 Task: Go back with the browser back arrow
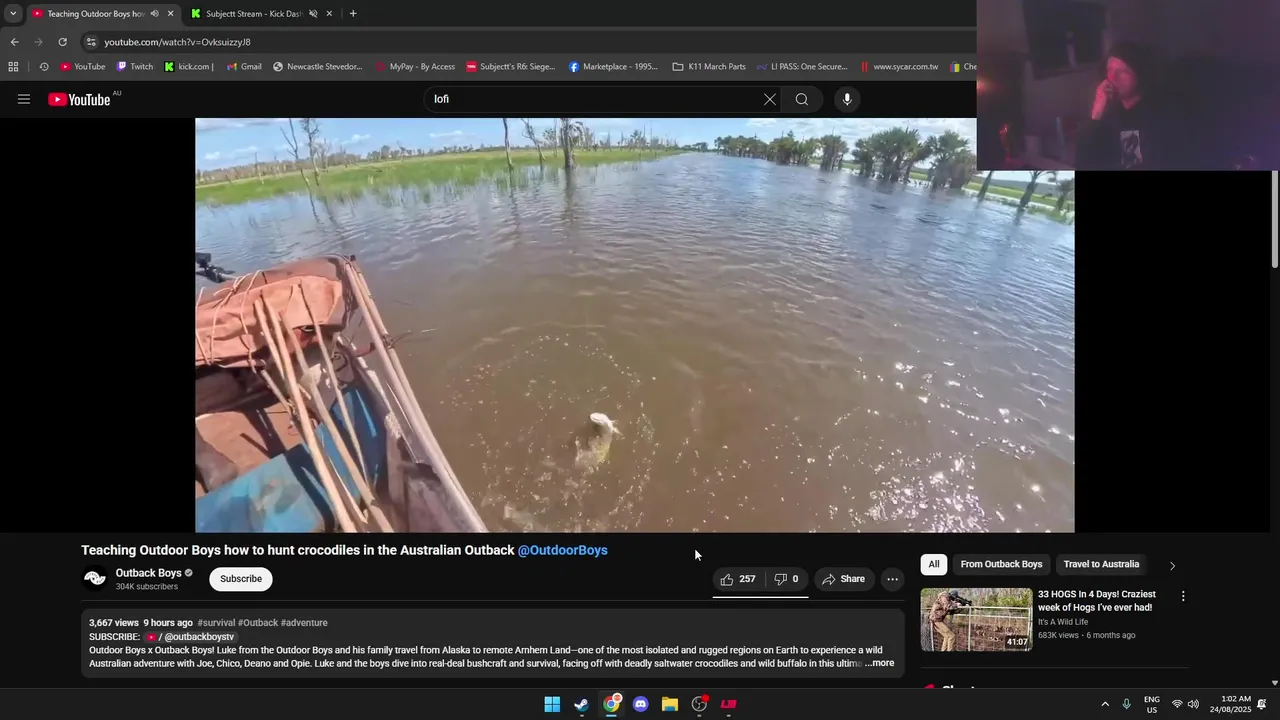pos(14,42)
